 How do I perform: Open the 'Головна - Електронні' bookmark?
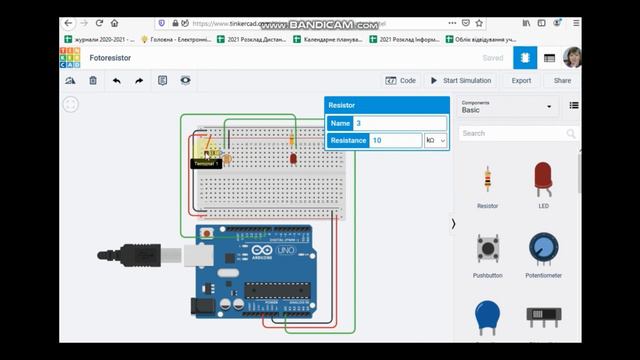pyautogui.click(x=176, y=39)
